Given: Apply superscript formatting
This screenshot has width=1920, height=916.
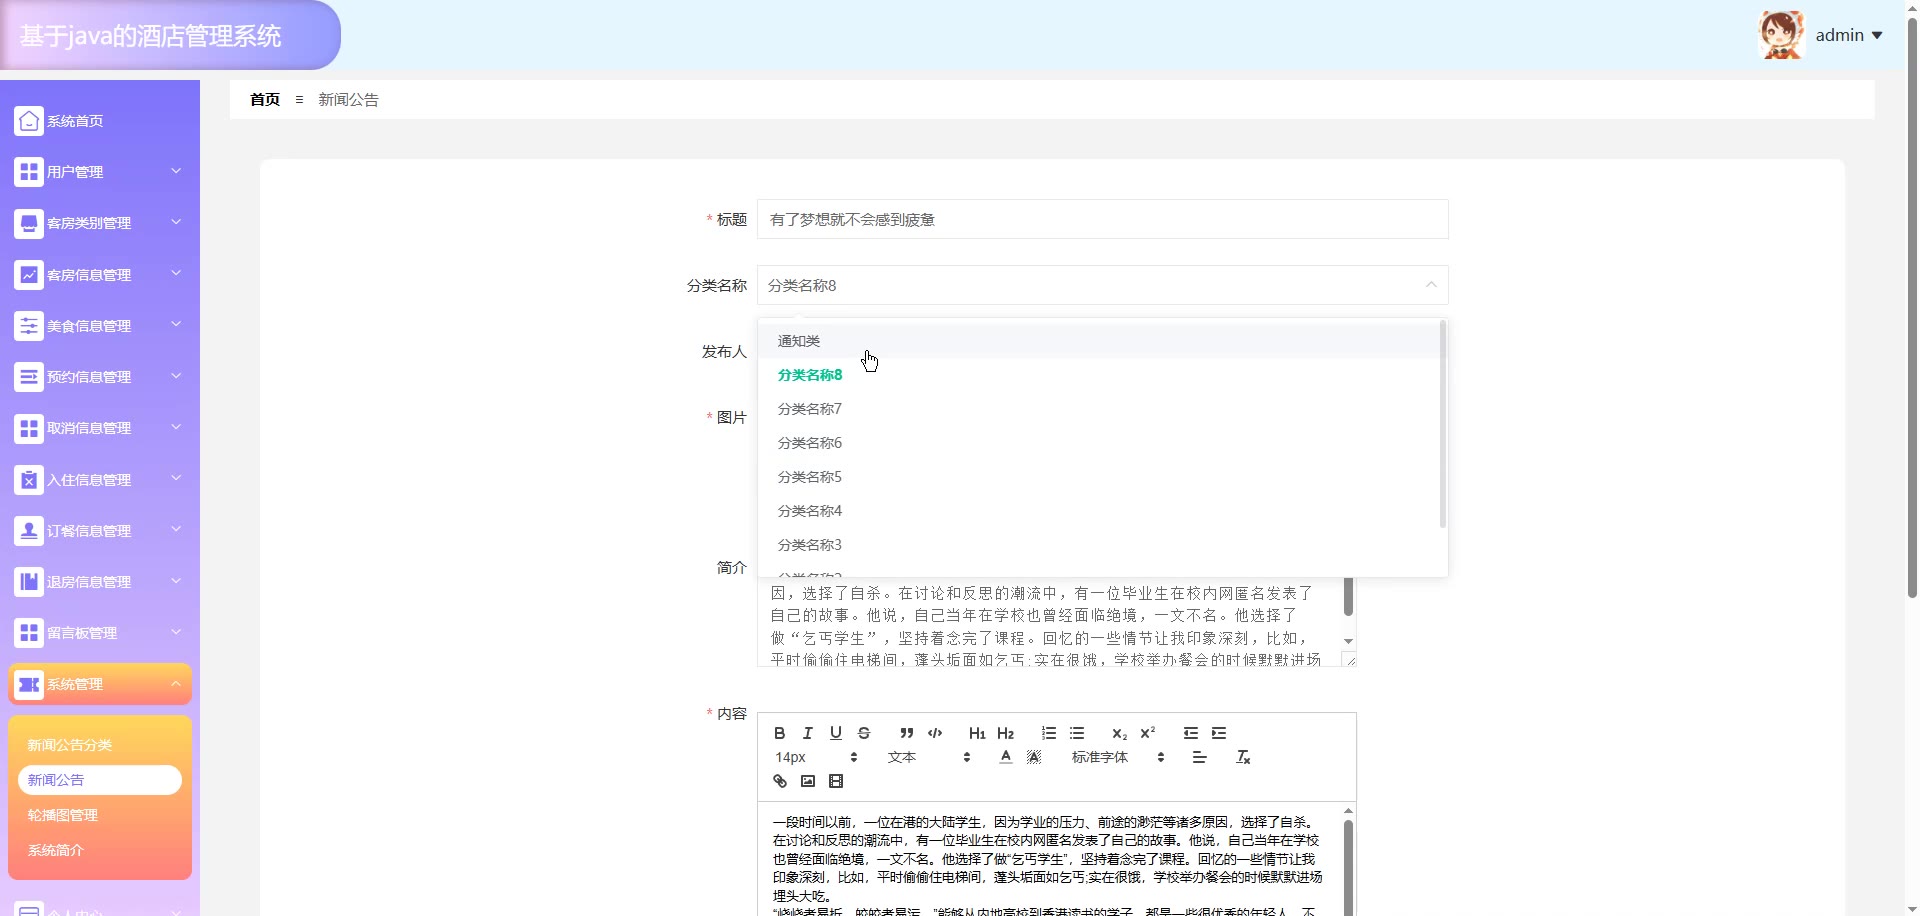Looking at the screenshot, I should coord(1148,733).
